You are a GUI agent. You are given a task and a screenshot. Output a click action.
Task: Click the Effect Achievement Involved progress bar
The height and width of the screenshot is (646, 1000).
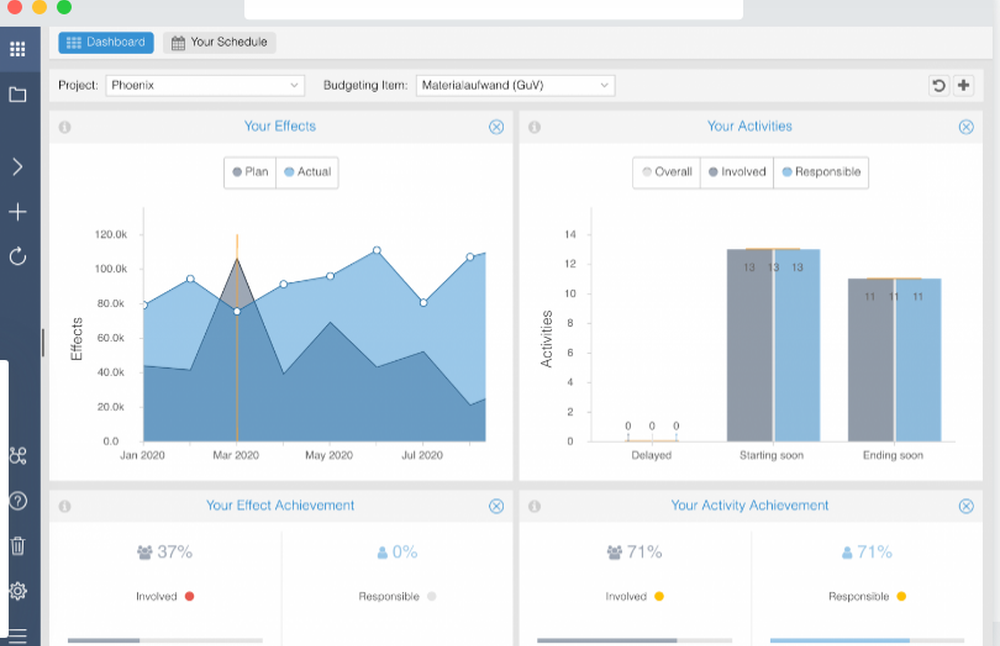[x=165, y=640]
